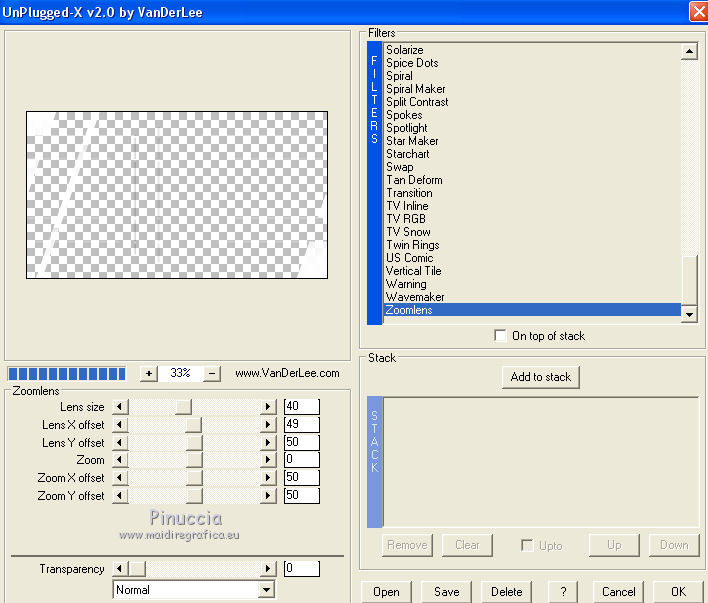Select the Wavemaker filter

[415, 297]
